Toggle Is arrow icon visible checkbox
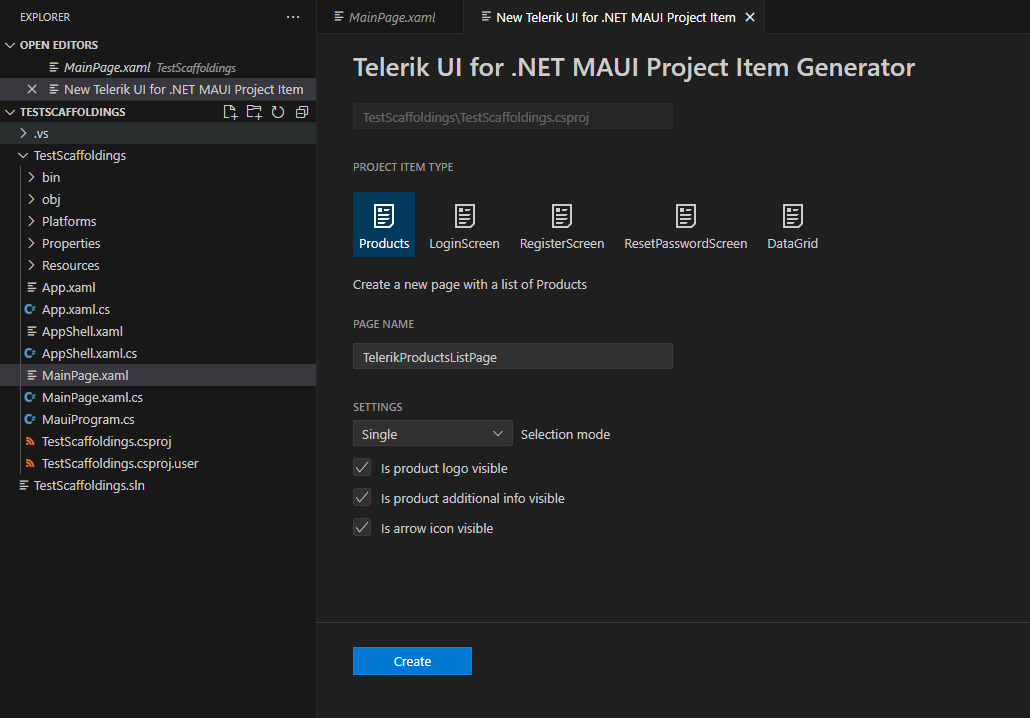Screen dimensions: 1030x718 (x=362, y=527)
